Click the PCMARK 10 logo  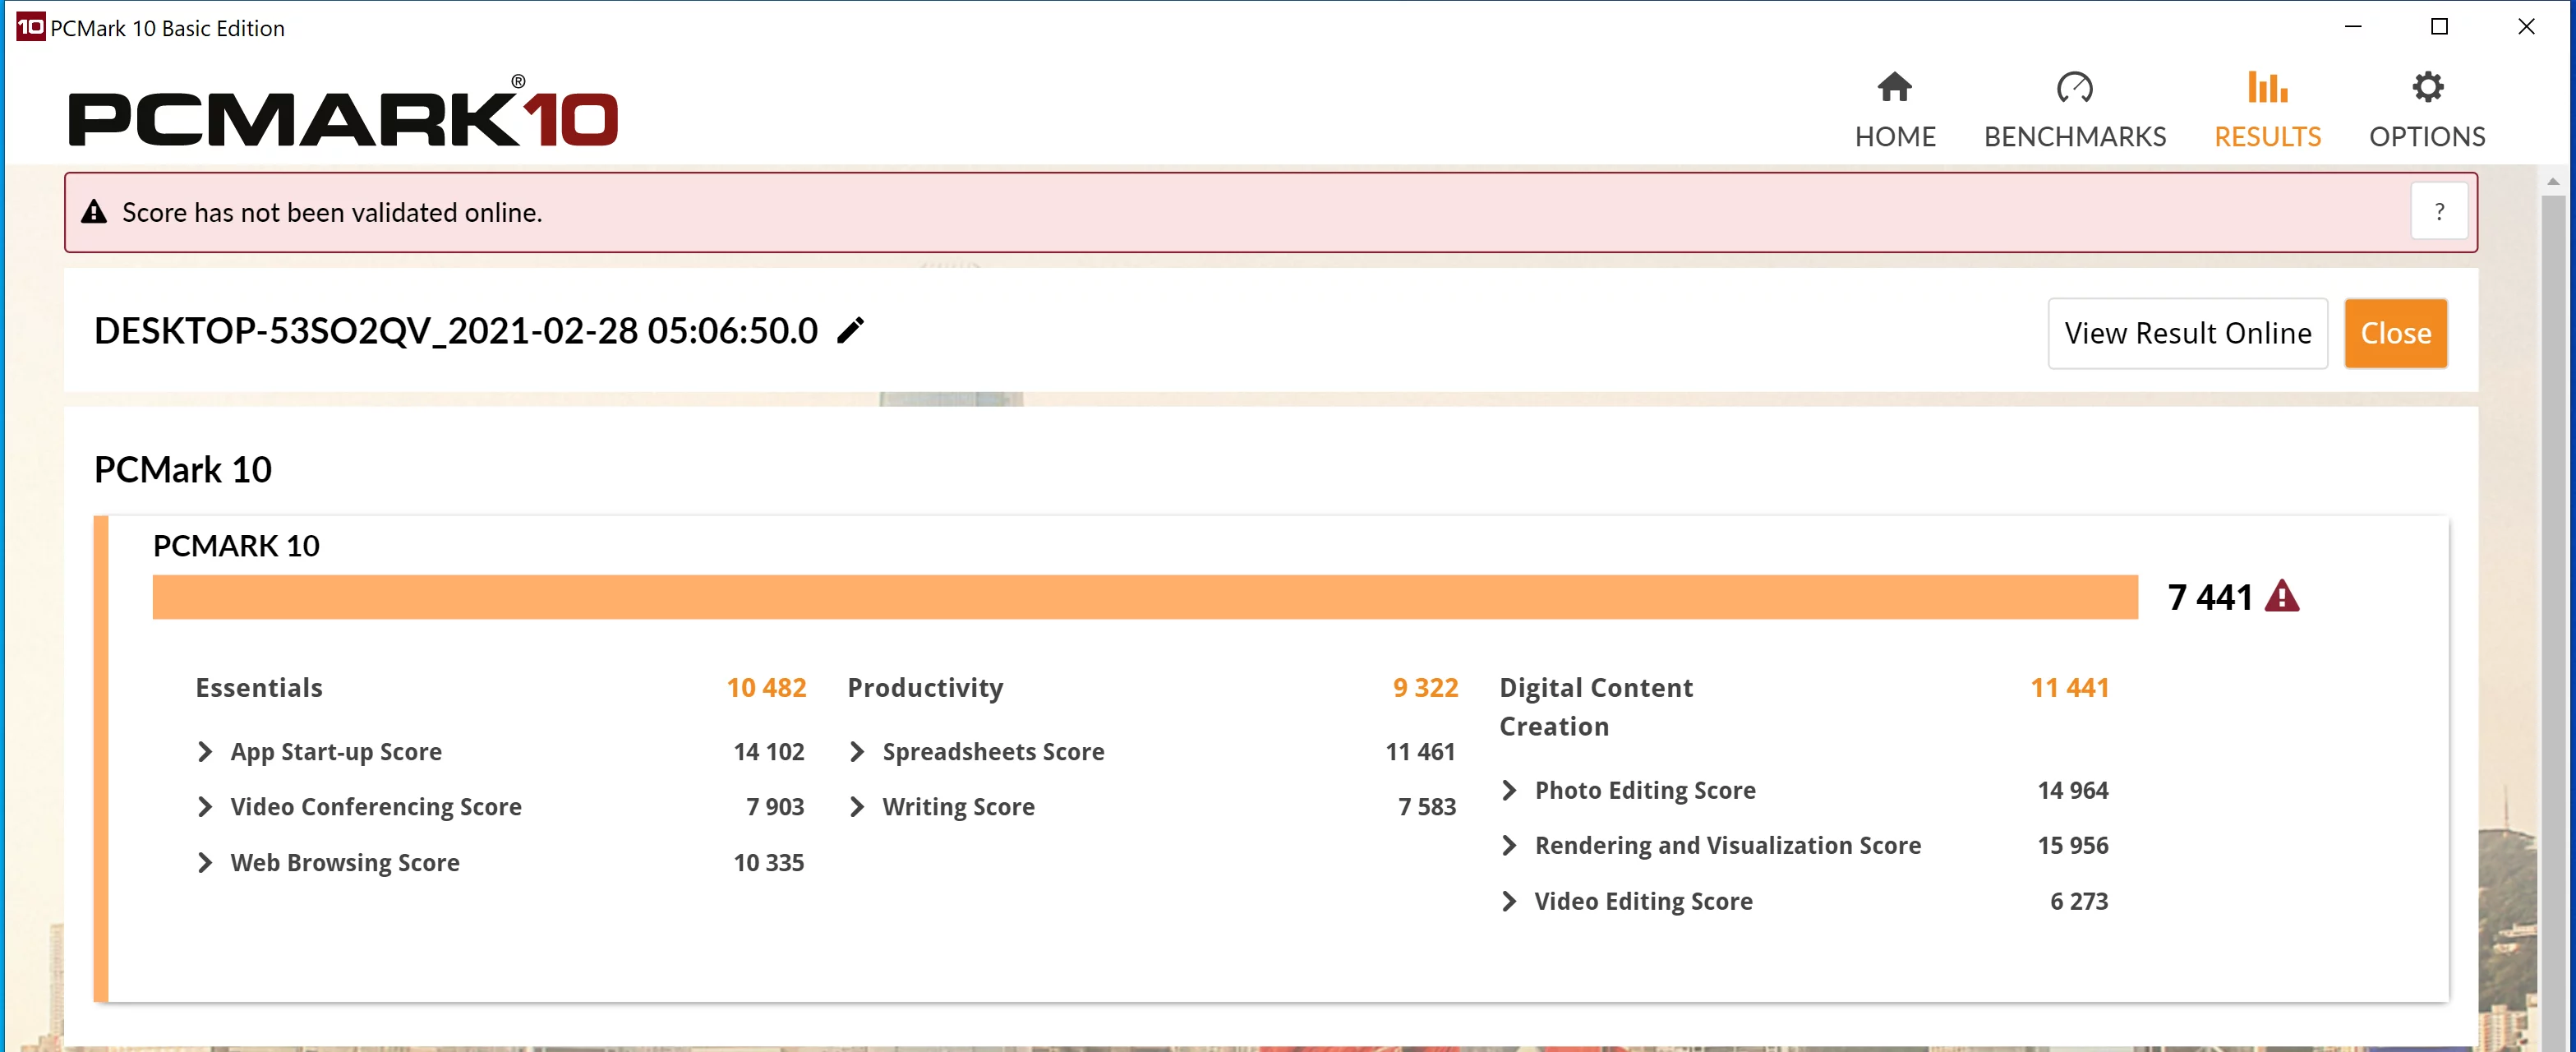pos(343,112)
